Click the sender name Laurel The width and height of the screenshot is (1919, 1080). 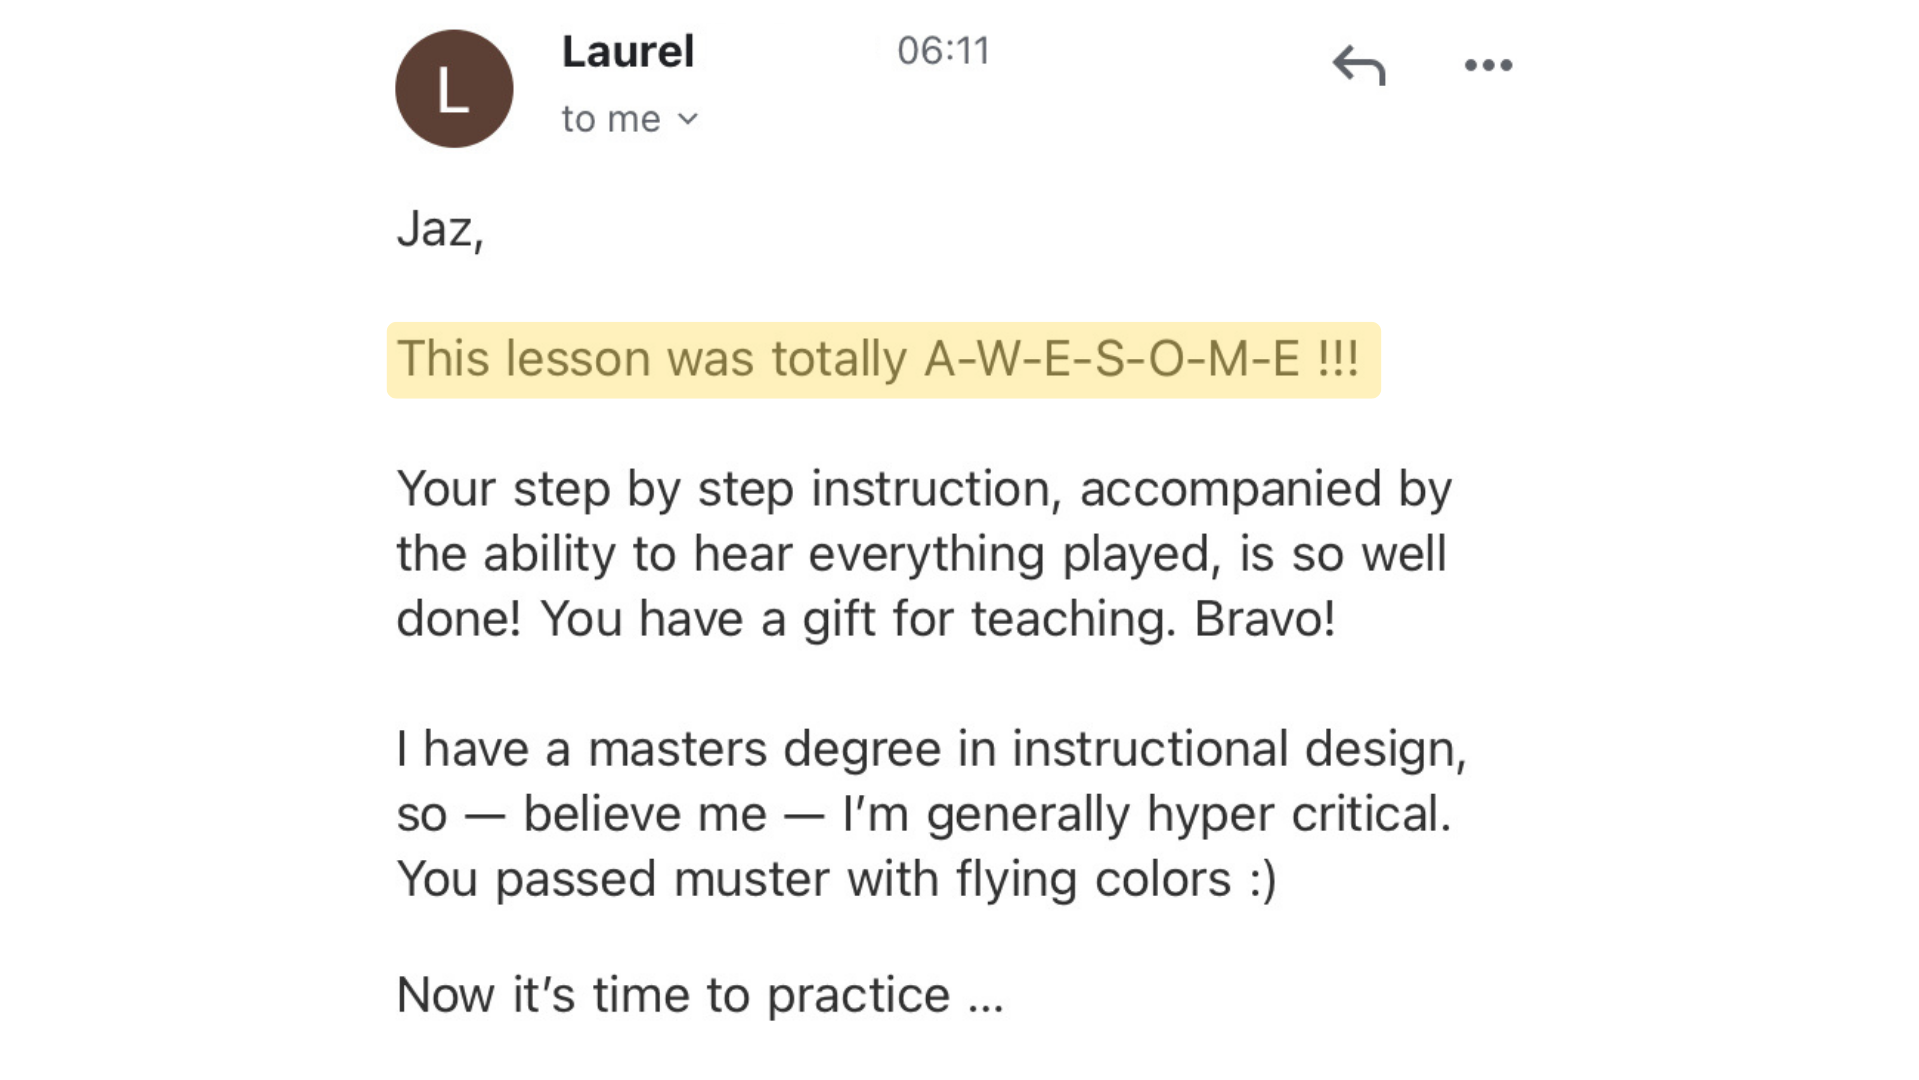pos(628,52)
